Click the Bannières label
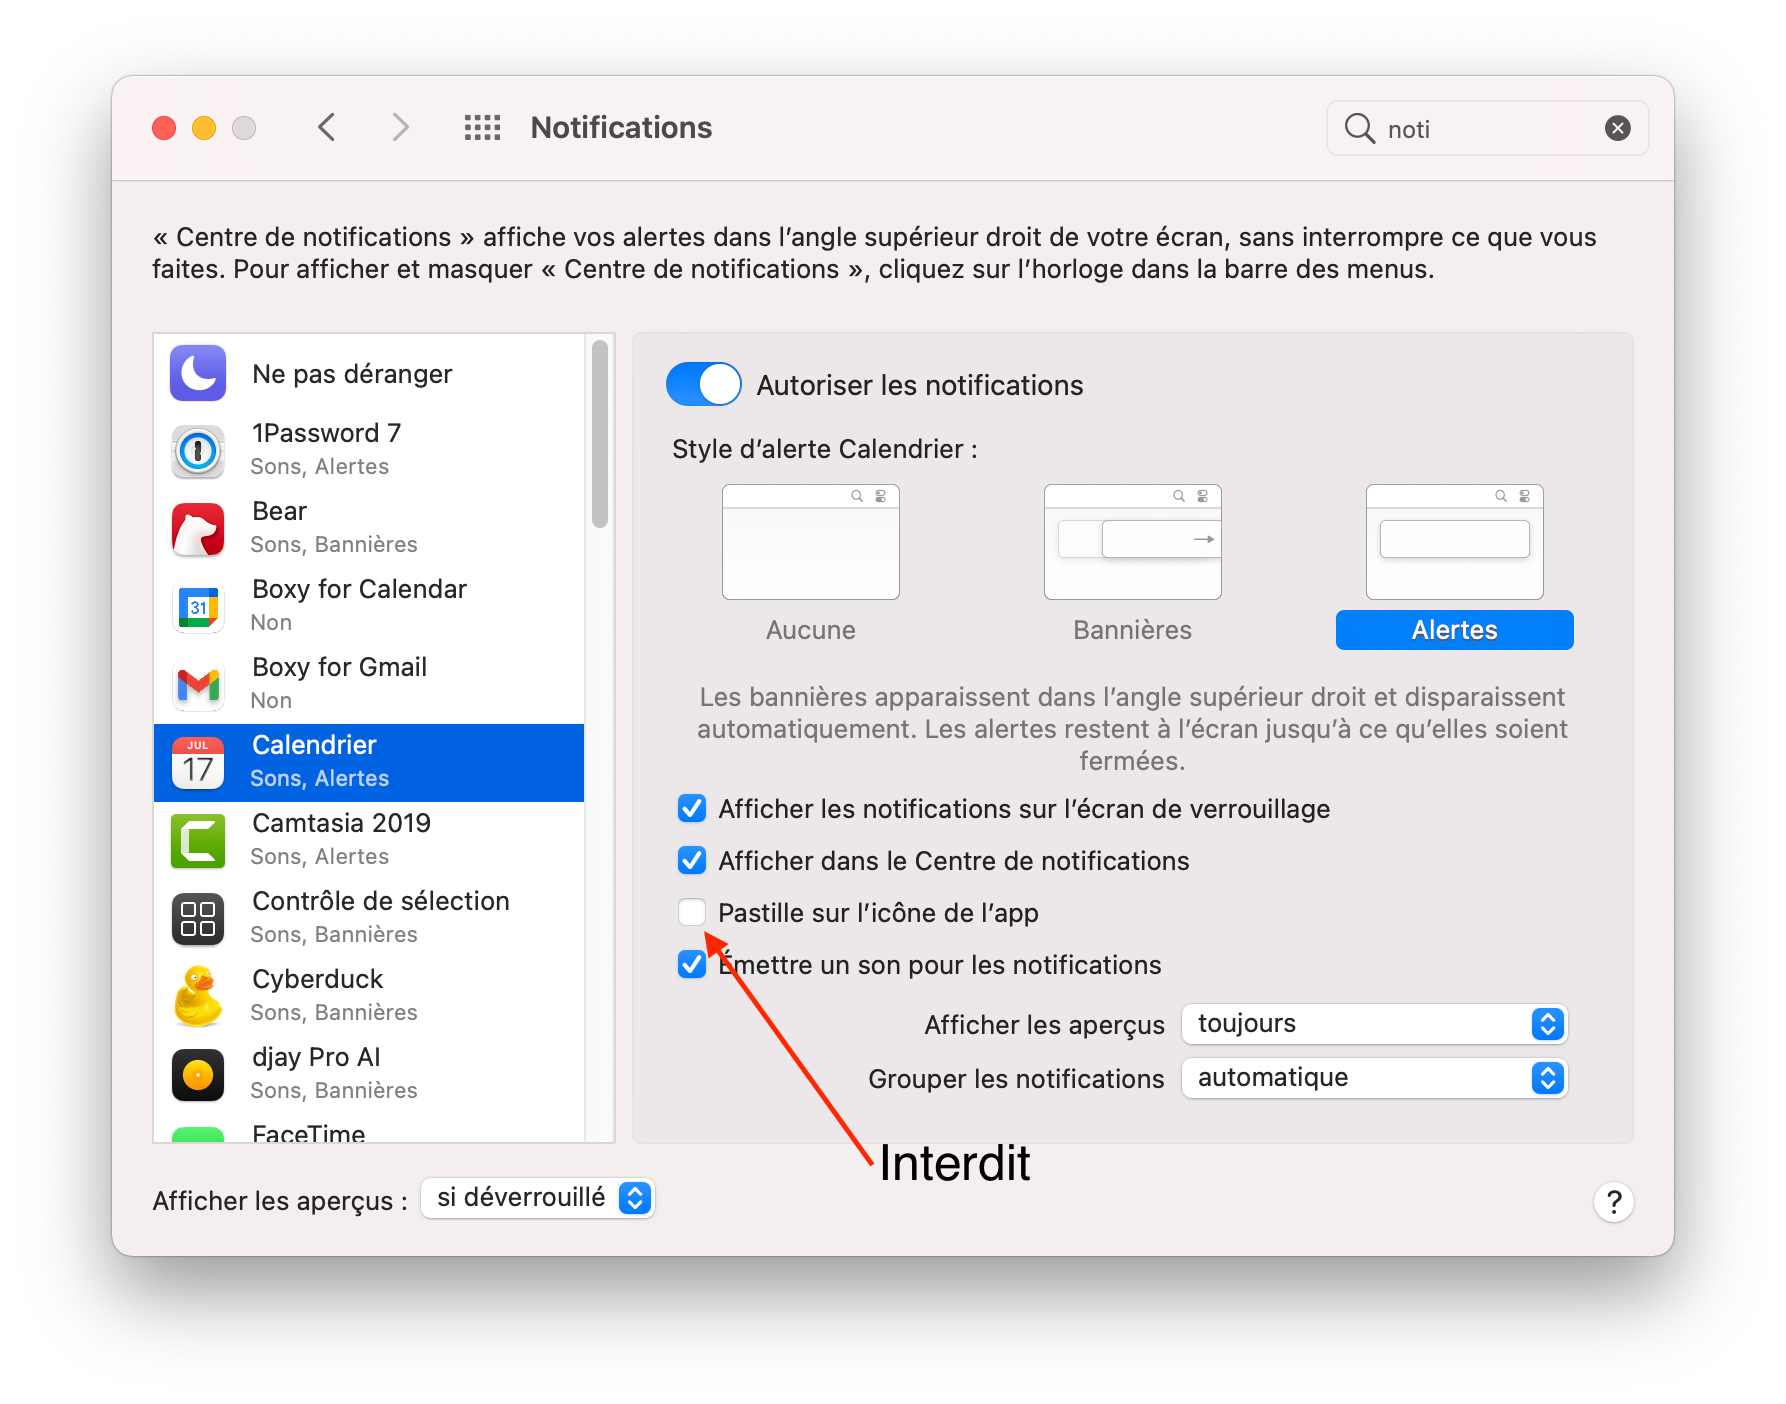This screenshot has height=1404, width=1786. coord(1132,630)
